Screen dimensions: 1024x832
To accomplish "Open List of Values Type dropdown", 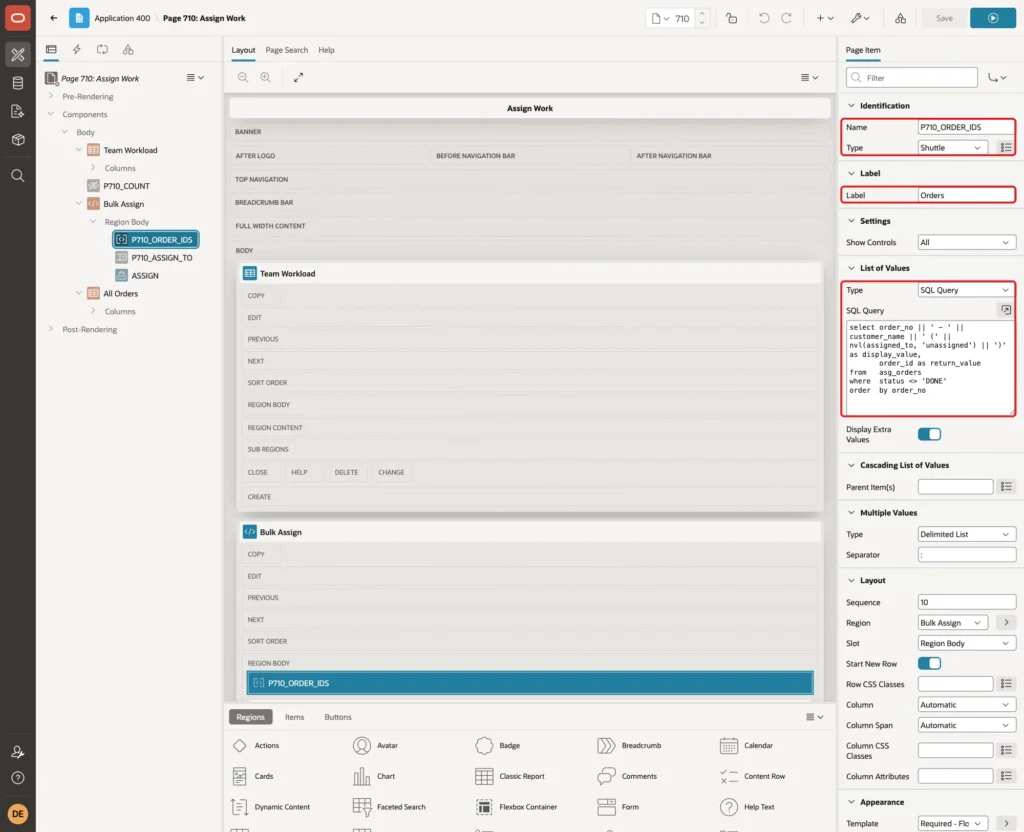I will coord(967,290).
